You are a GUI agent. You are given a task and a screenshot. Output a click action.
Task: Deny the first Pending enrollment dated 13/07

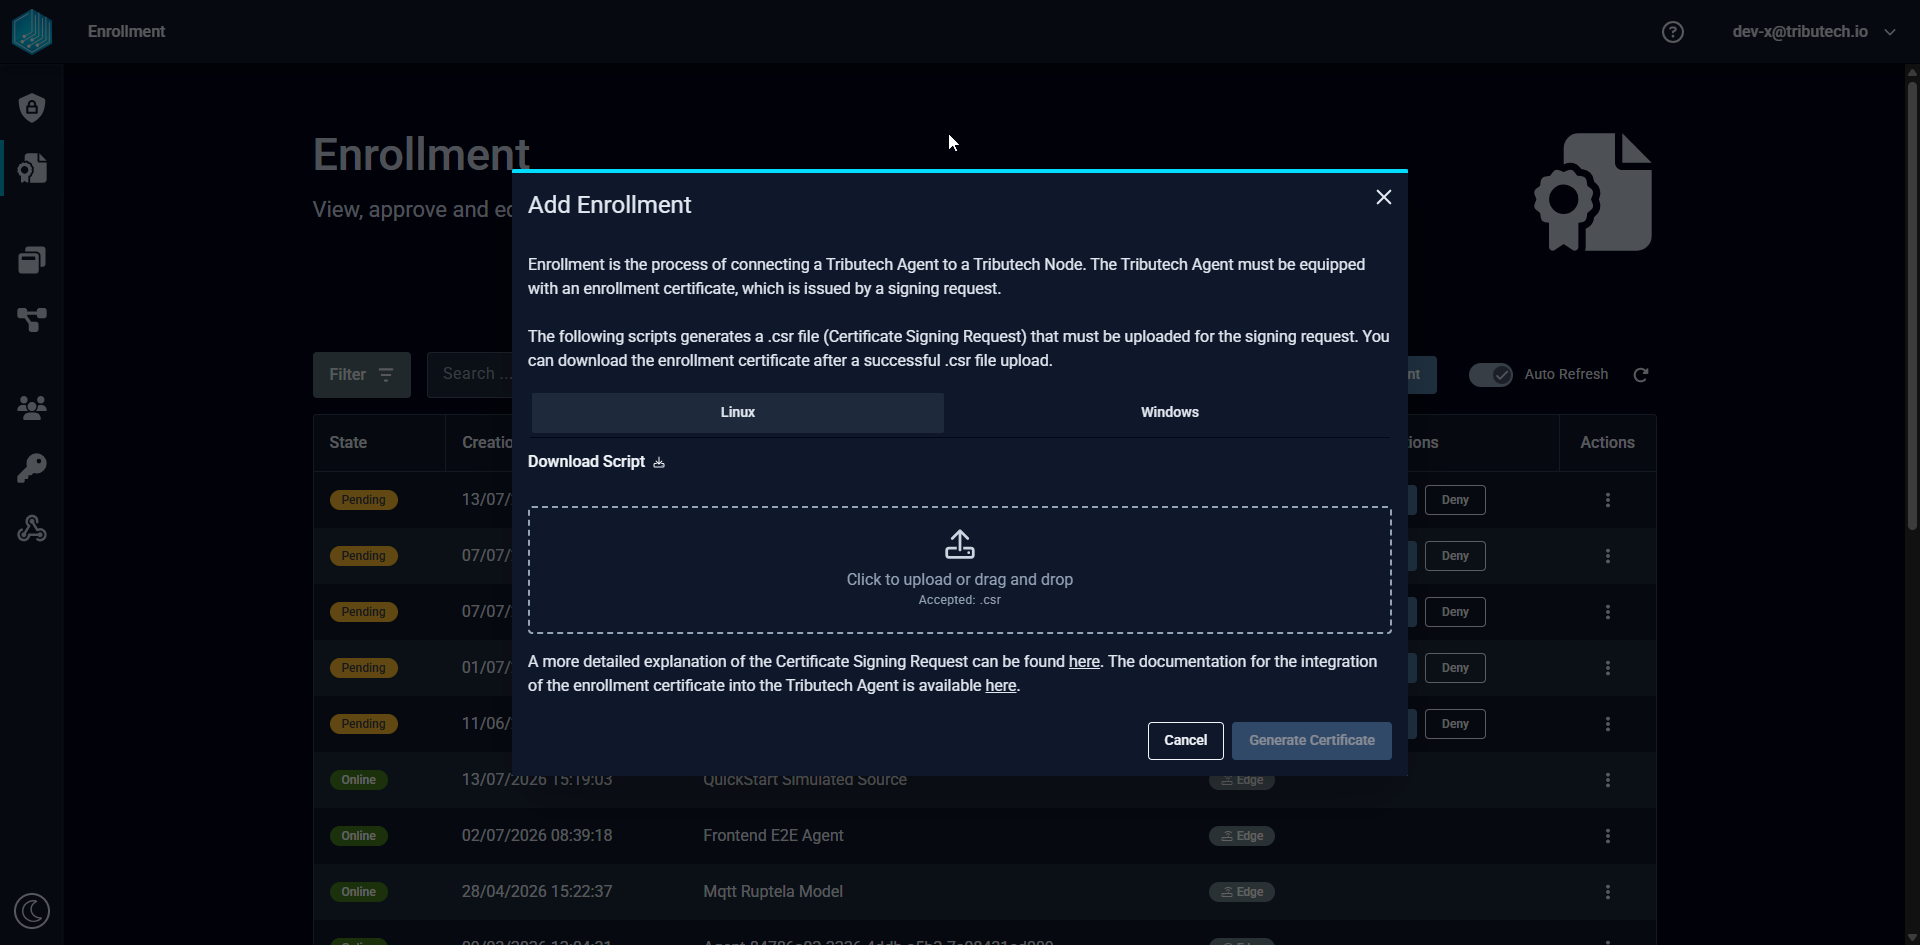coord(1455,500)
